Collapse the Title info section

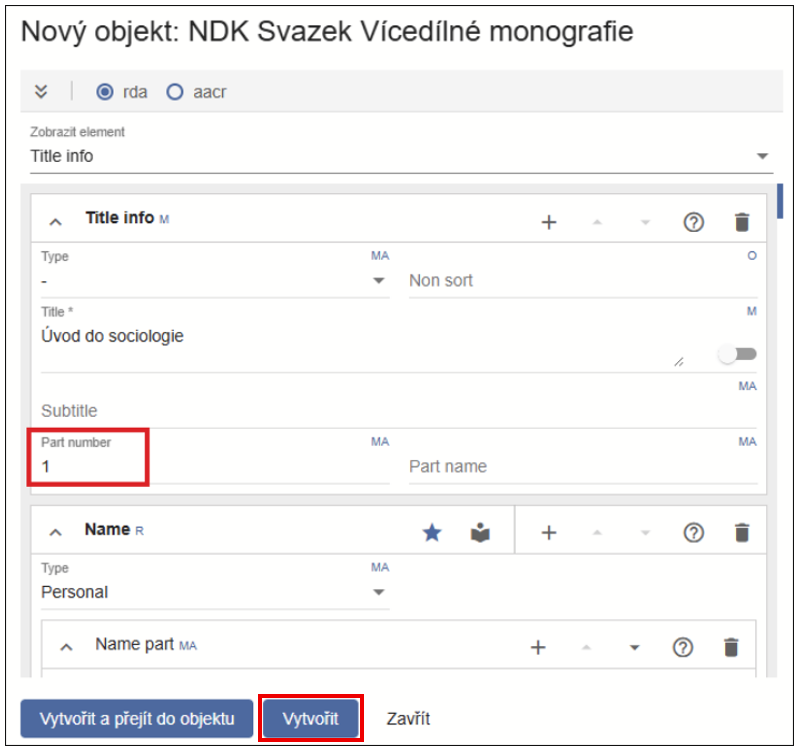tap(56, 221)
